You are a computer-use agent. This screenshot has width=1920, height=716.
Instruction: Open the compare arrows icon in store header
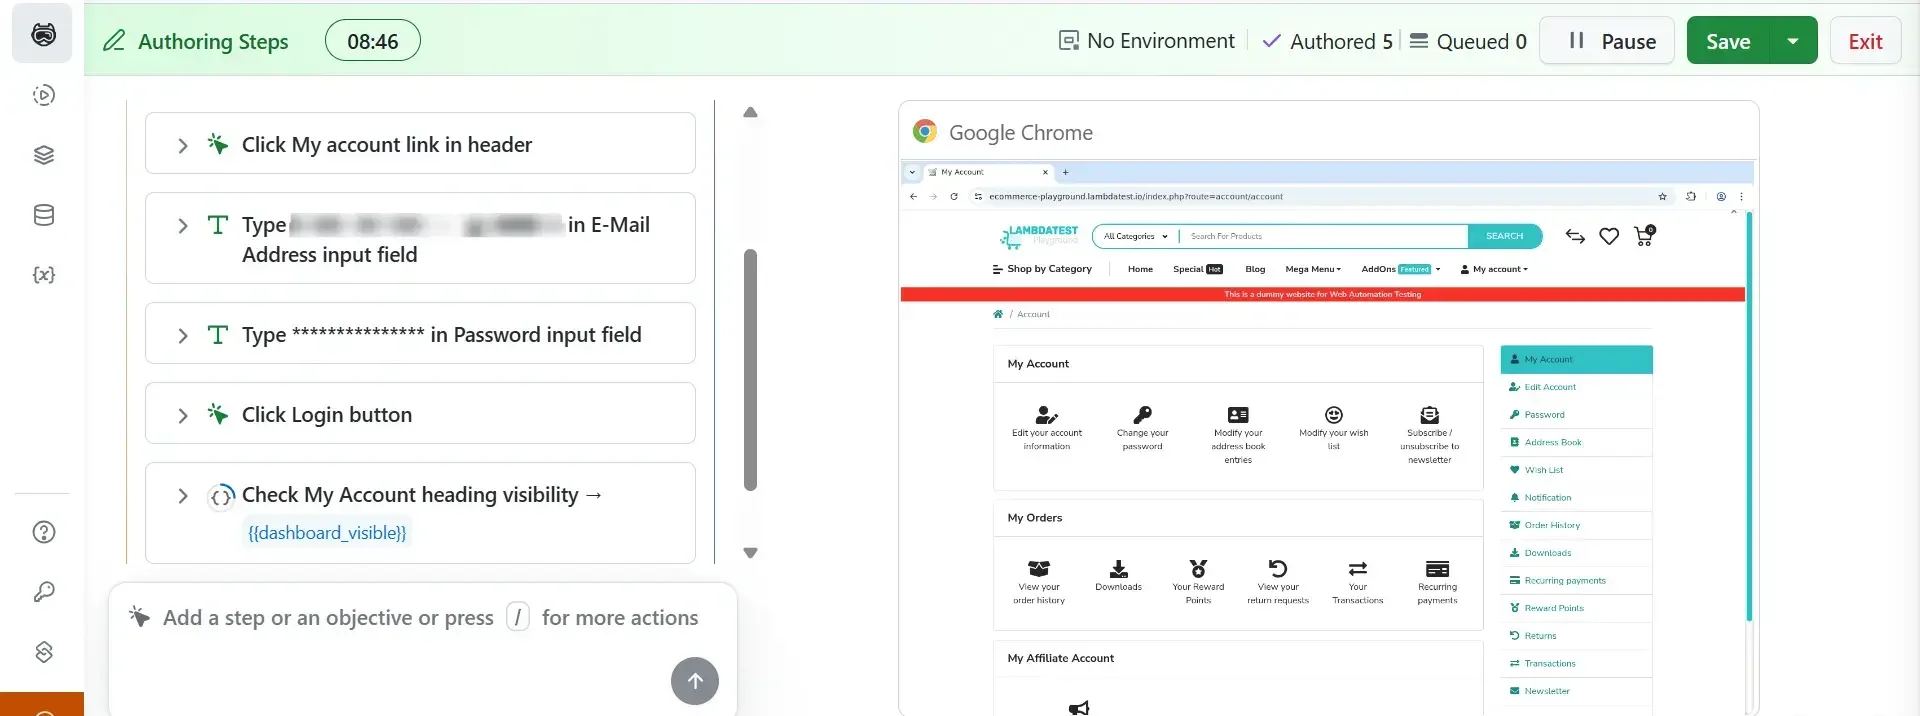[x=1575, y=236]
